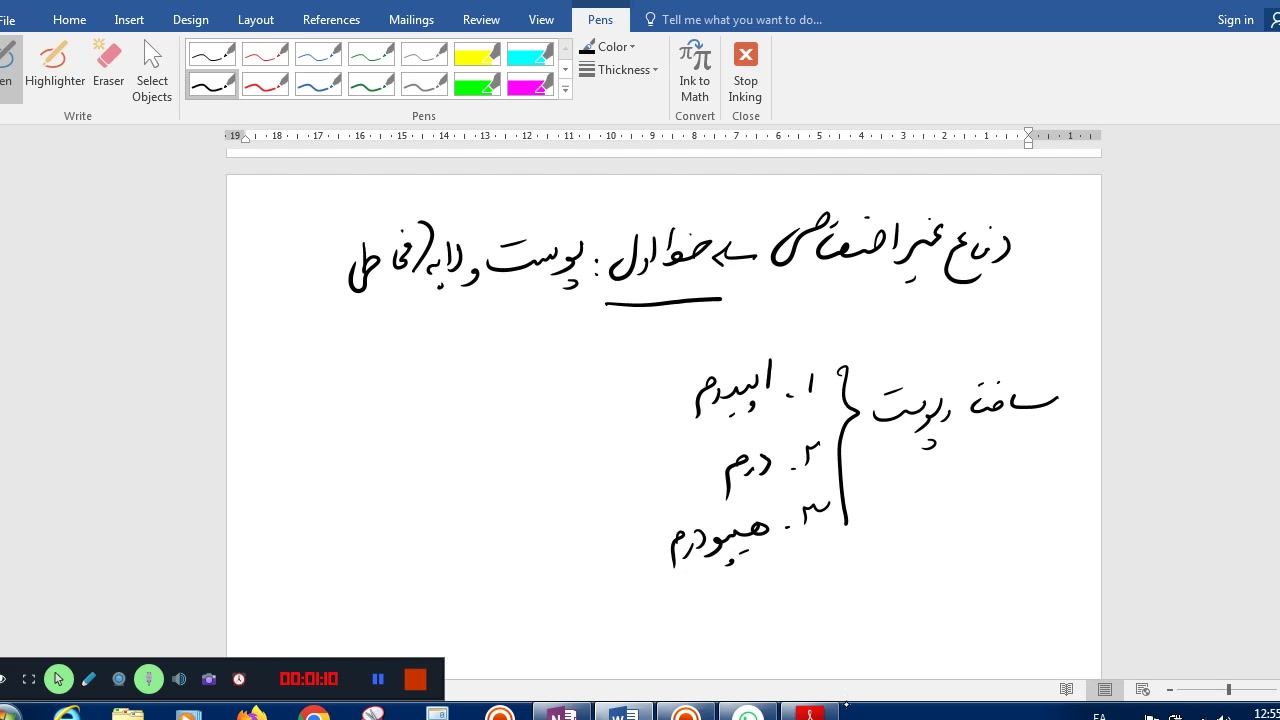Switch to the Insert ribbon tab
The image size is (1280, 720).
[x=129, y=20]
